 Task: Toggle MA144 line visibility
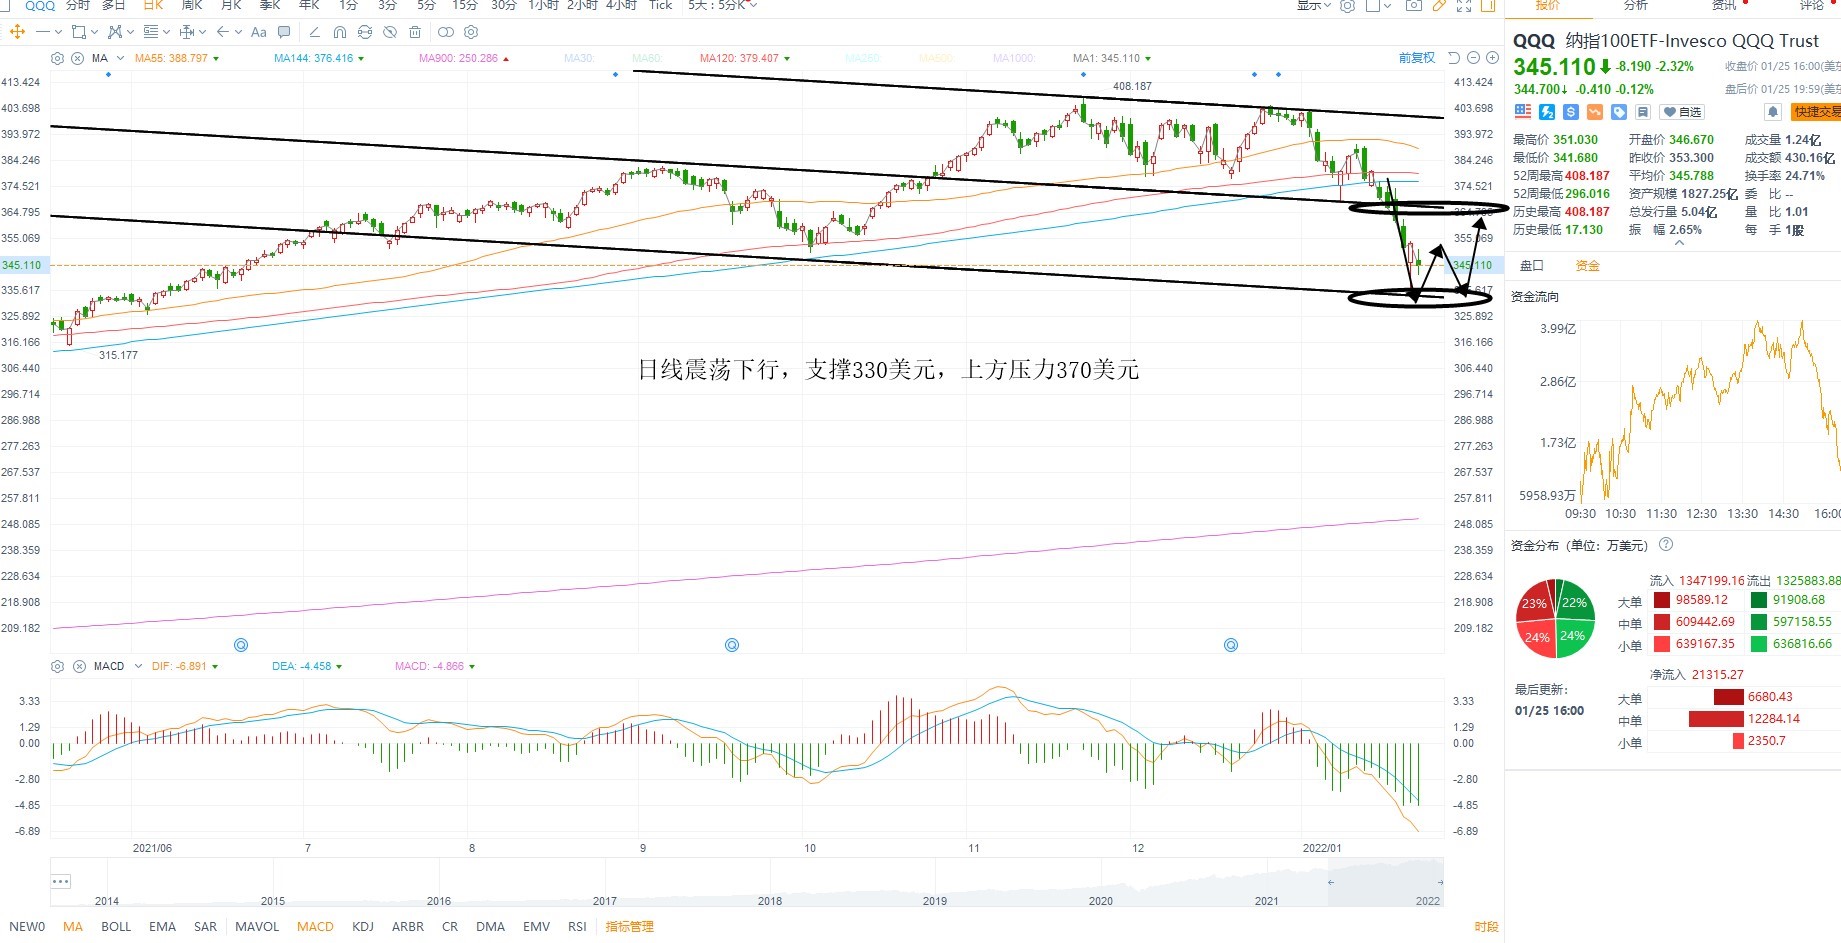(x=318, y=58)
